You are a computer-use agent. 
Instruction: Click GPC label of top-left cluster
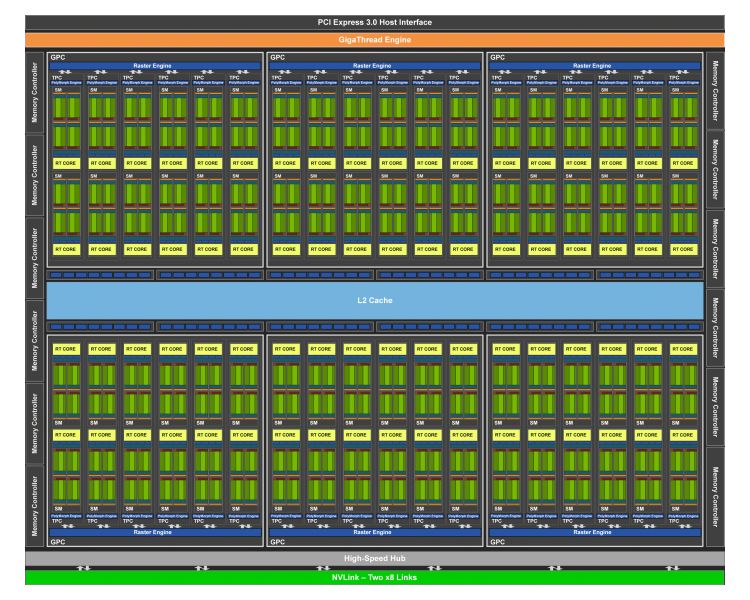point(56,57)
